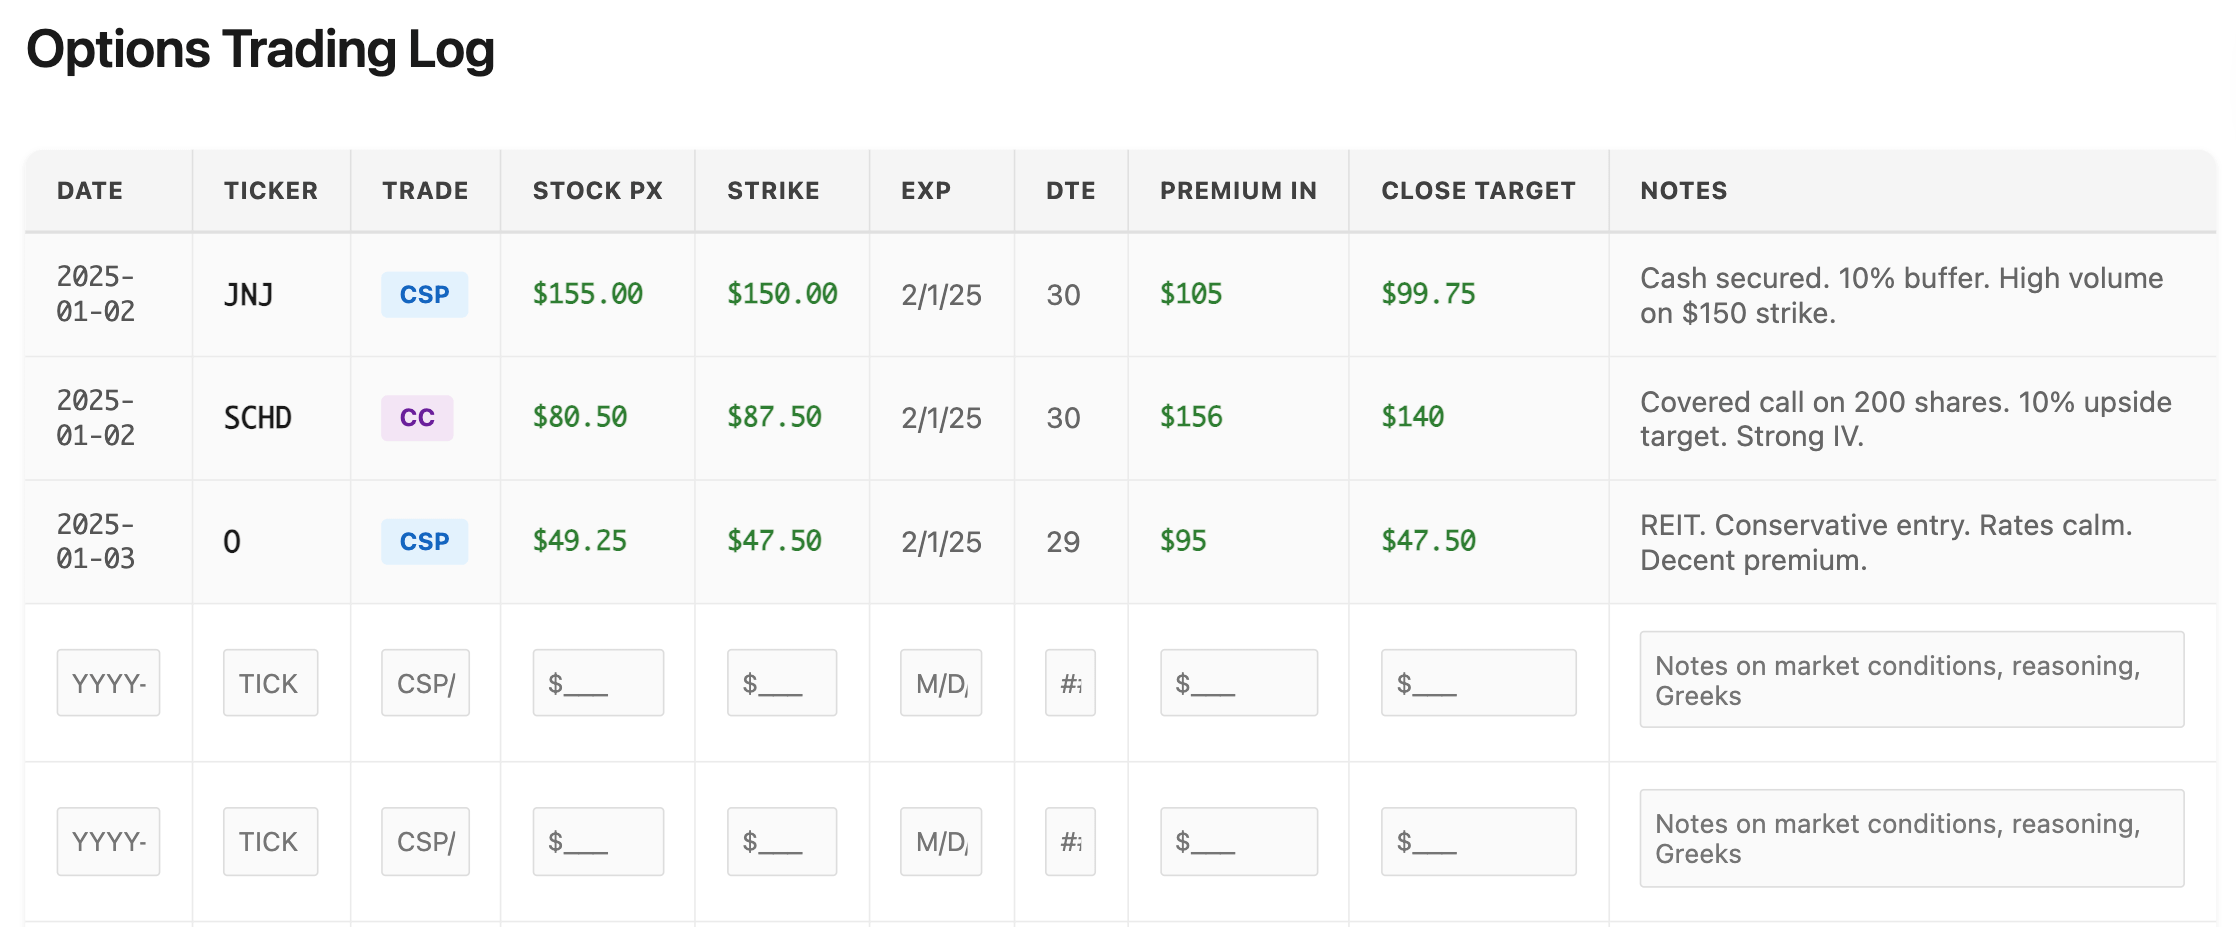Focus the first empty date input field
The image size is (2236, 927).
point(108,683)
